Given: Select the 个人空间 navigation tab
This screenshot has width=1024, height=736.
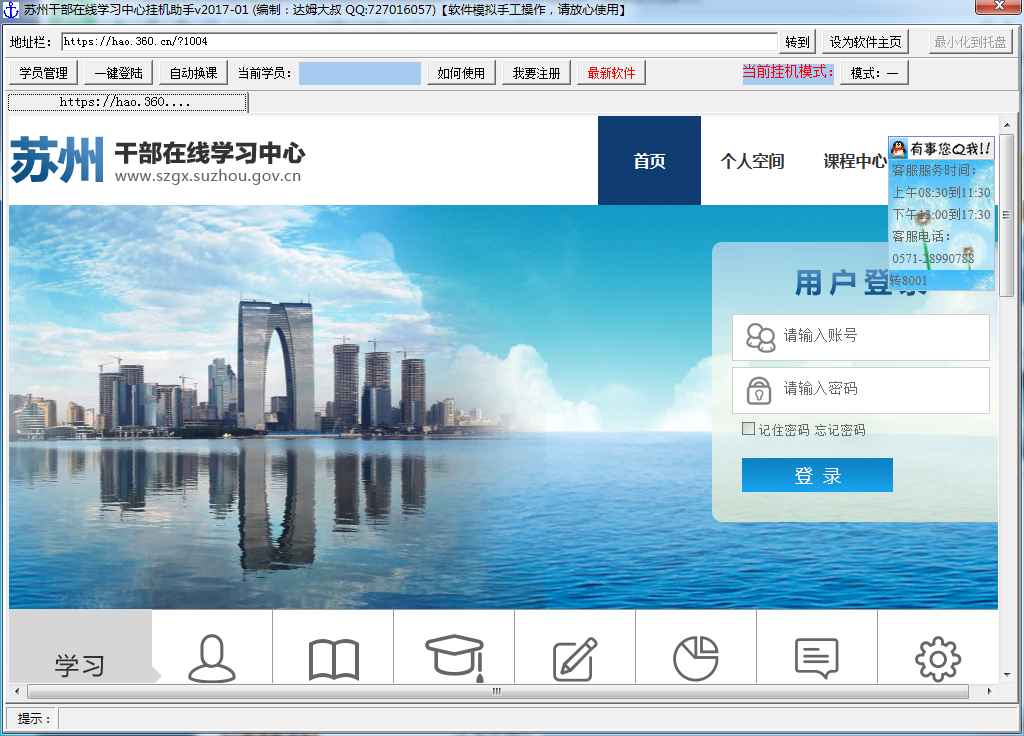Looking at the screenshot, I should point(752,161).
